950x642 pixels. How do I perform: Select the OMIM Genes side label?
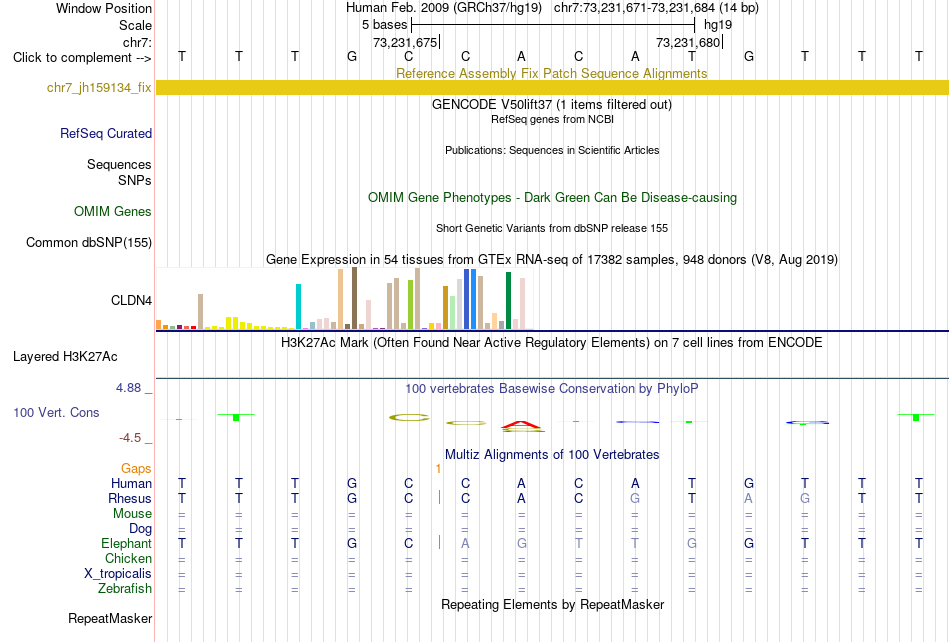[112, 211]
